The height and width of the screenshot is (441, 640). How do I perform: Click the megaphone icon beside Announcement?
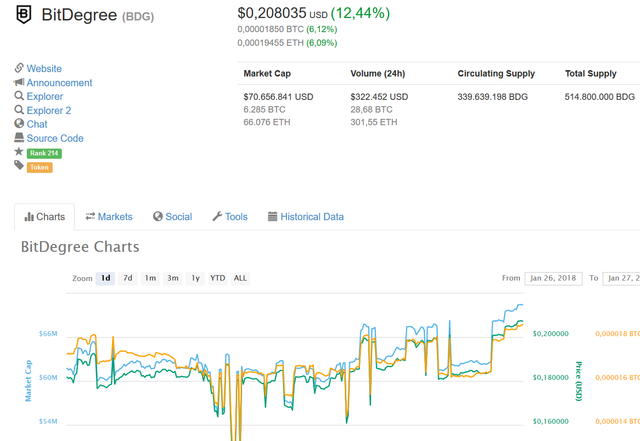pos(19,82)
